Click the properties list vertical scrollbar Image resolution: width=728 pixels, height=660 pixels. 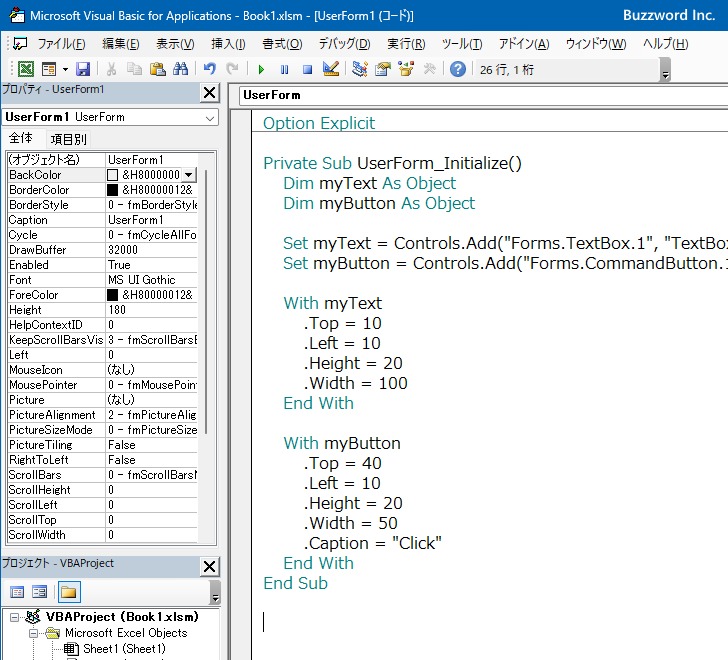click(206, 302)
